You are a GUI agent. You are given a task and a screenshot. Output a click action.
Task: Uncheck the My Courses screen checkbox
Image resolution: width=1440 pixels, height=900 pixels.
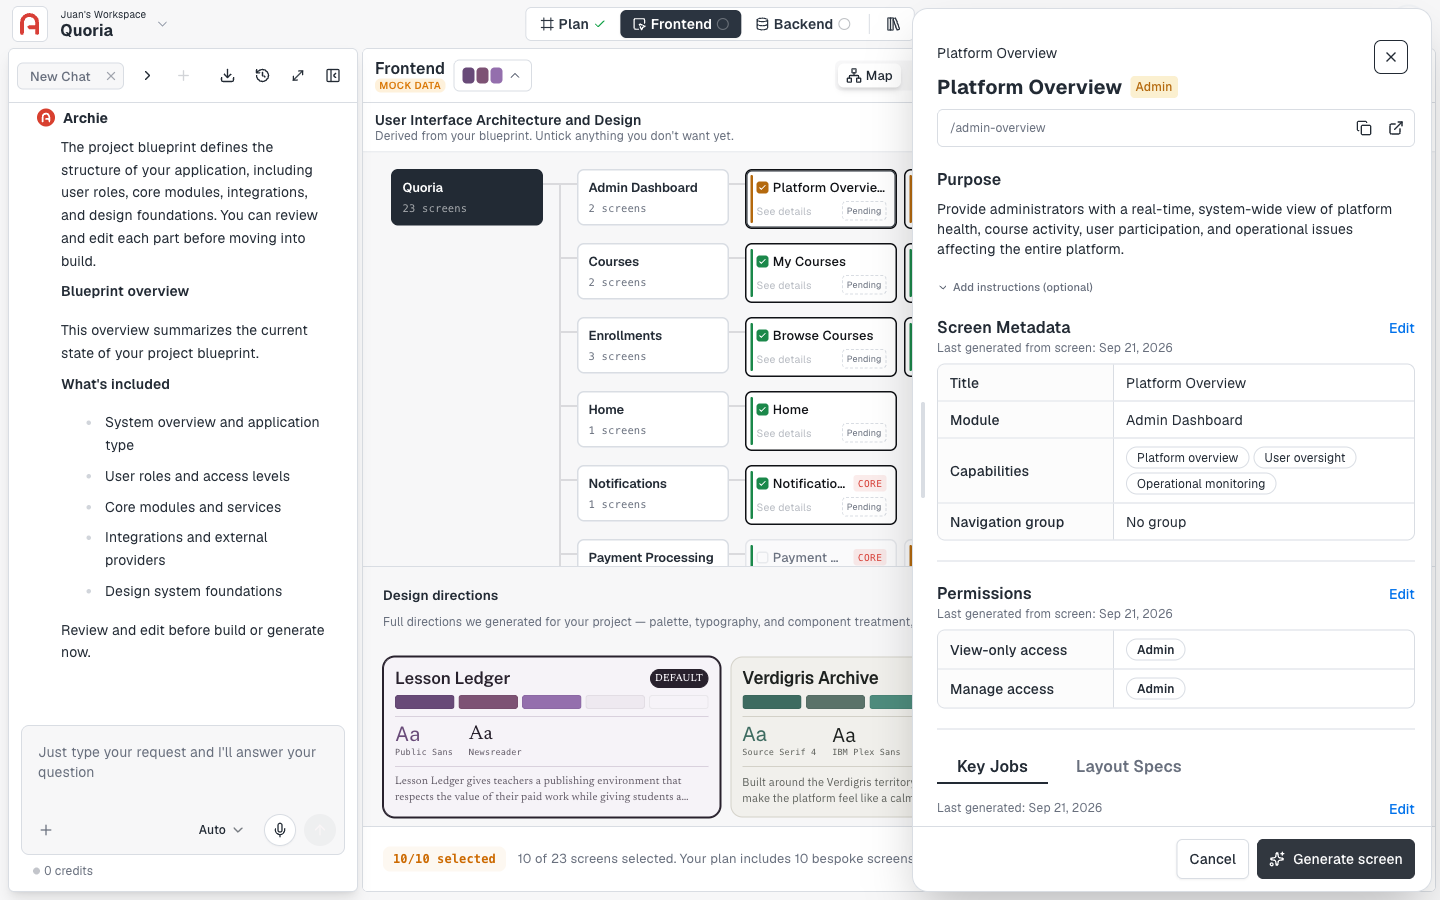[x=762, y=261]
